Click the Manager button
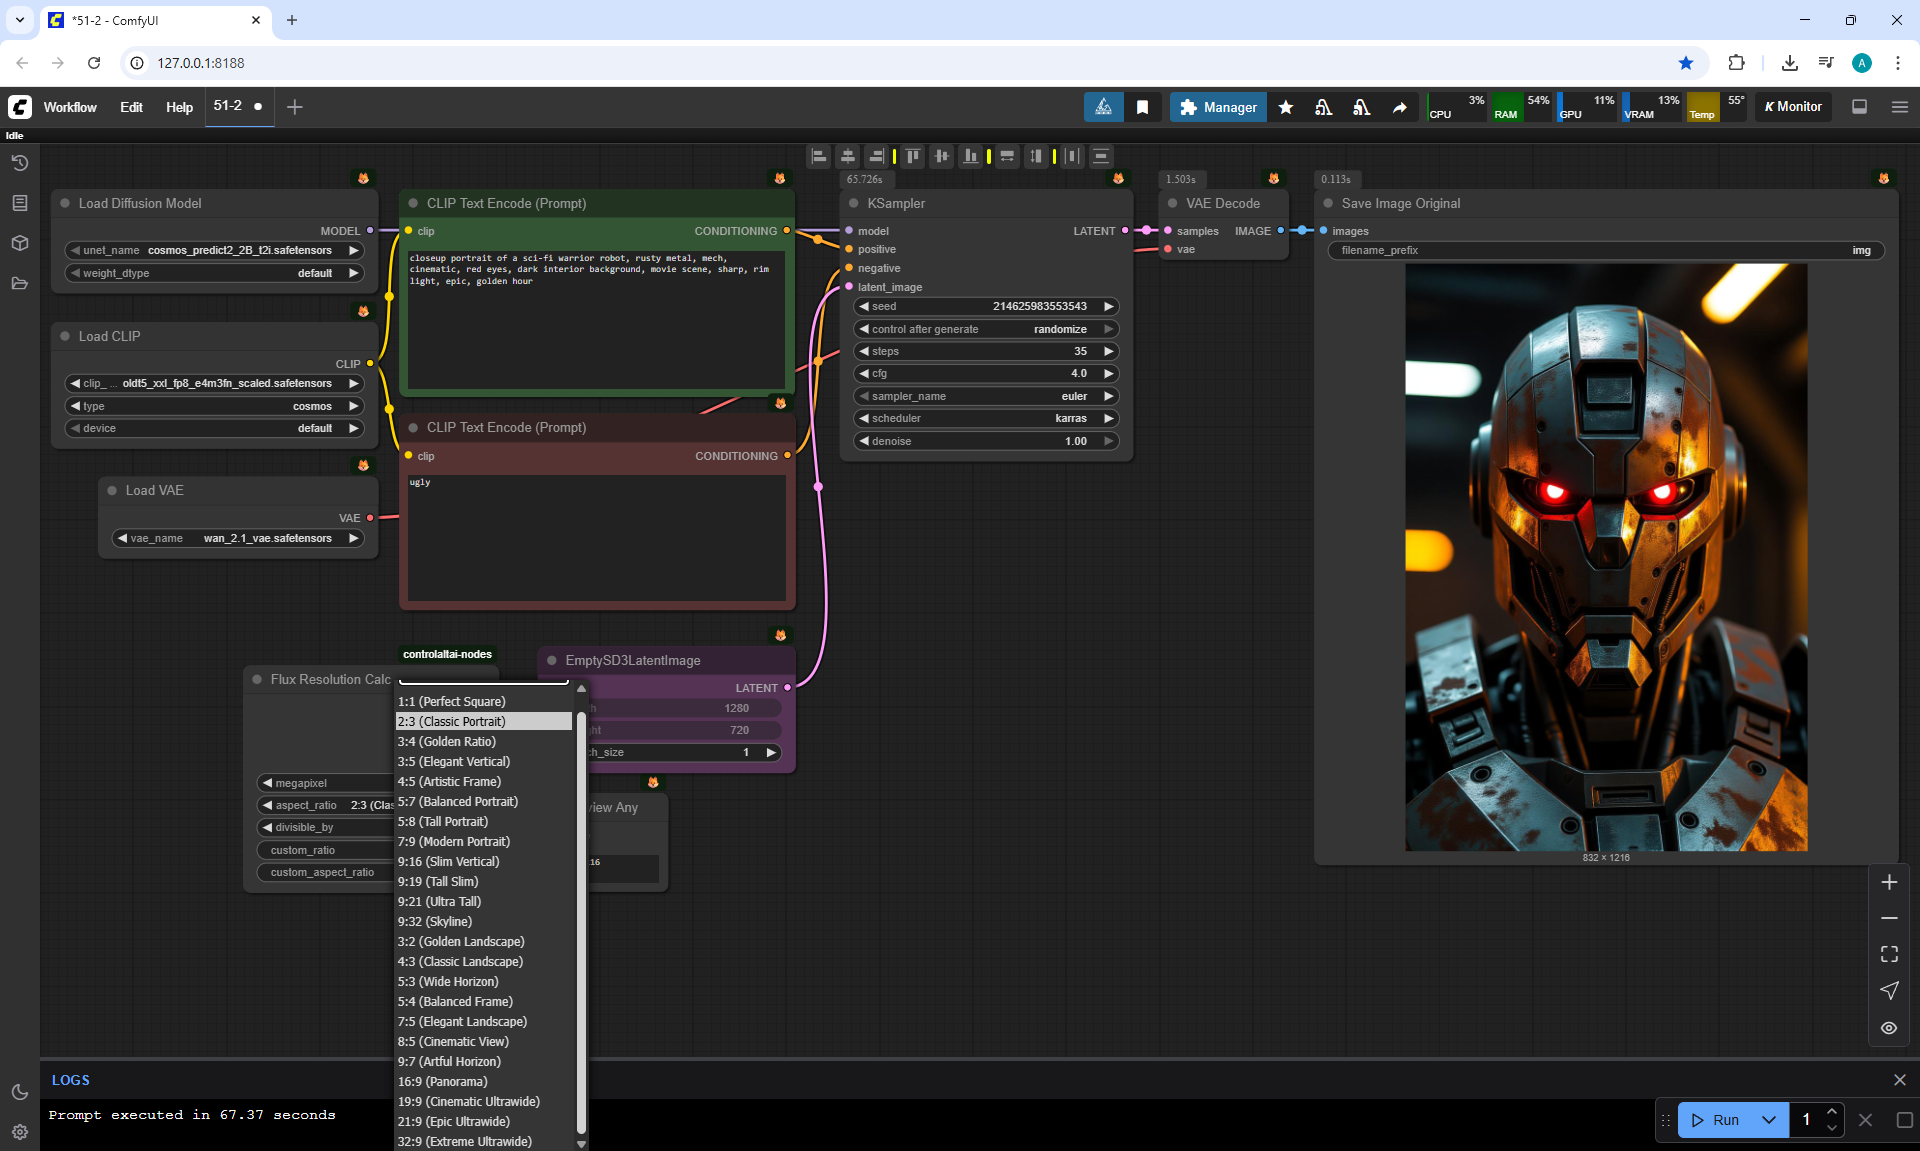 coord(1217,107)
